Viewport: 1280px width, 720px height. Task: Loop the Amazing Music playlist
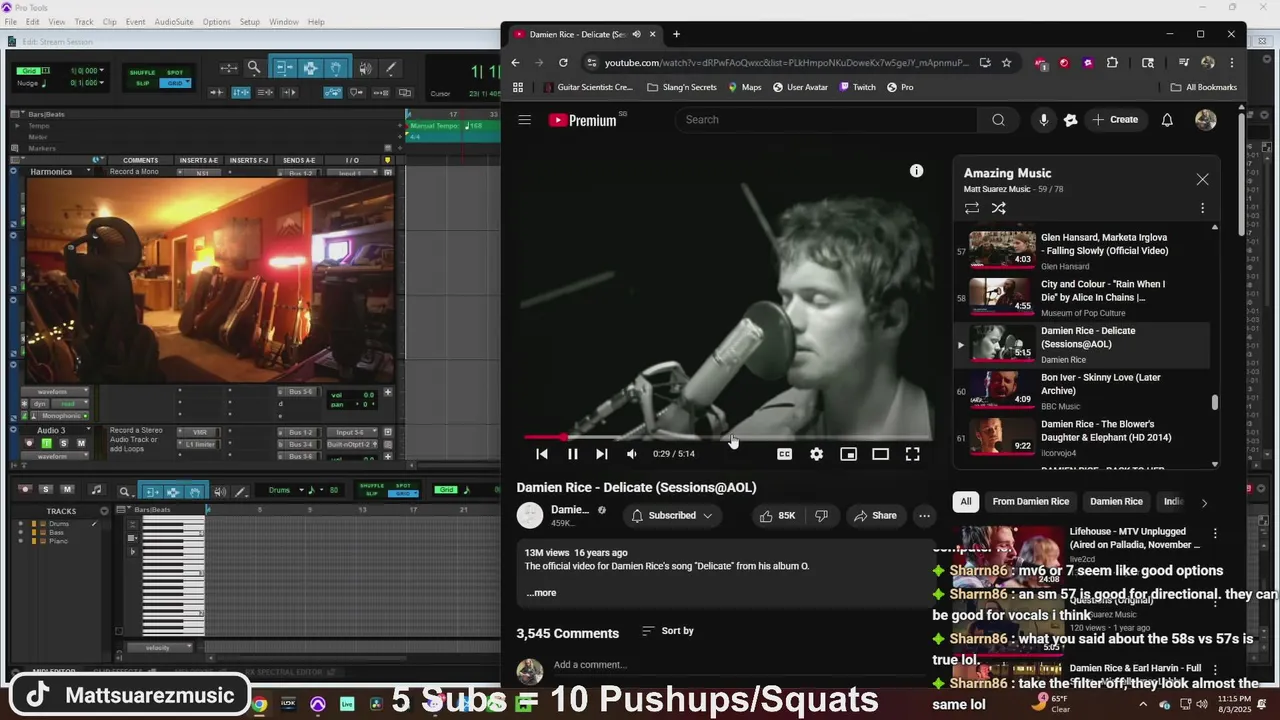[x=971, y=208]
